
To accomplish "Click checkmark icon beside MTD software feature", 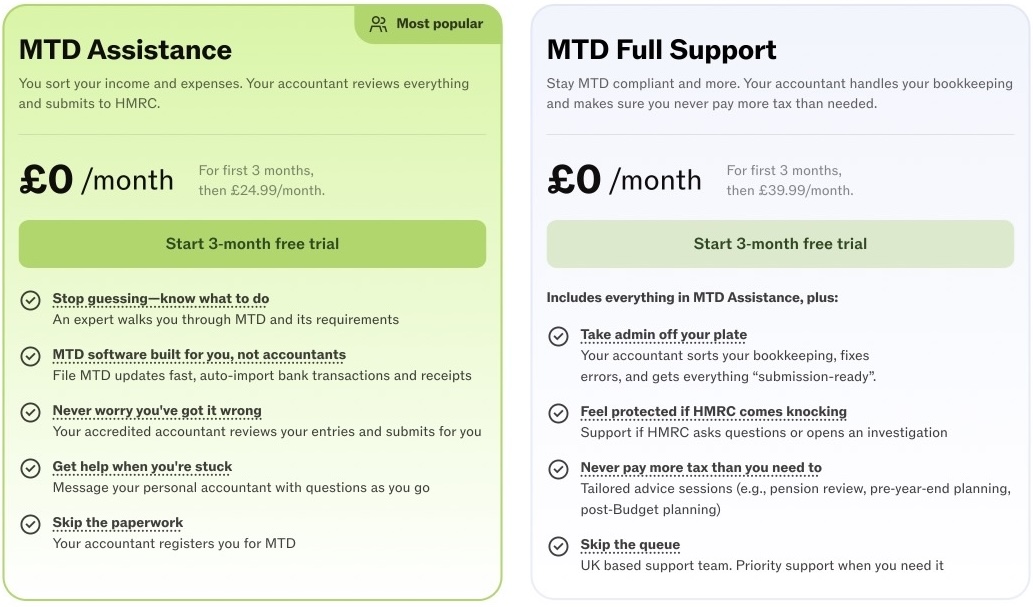I will coord(31,355).
